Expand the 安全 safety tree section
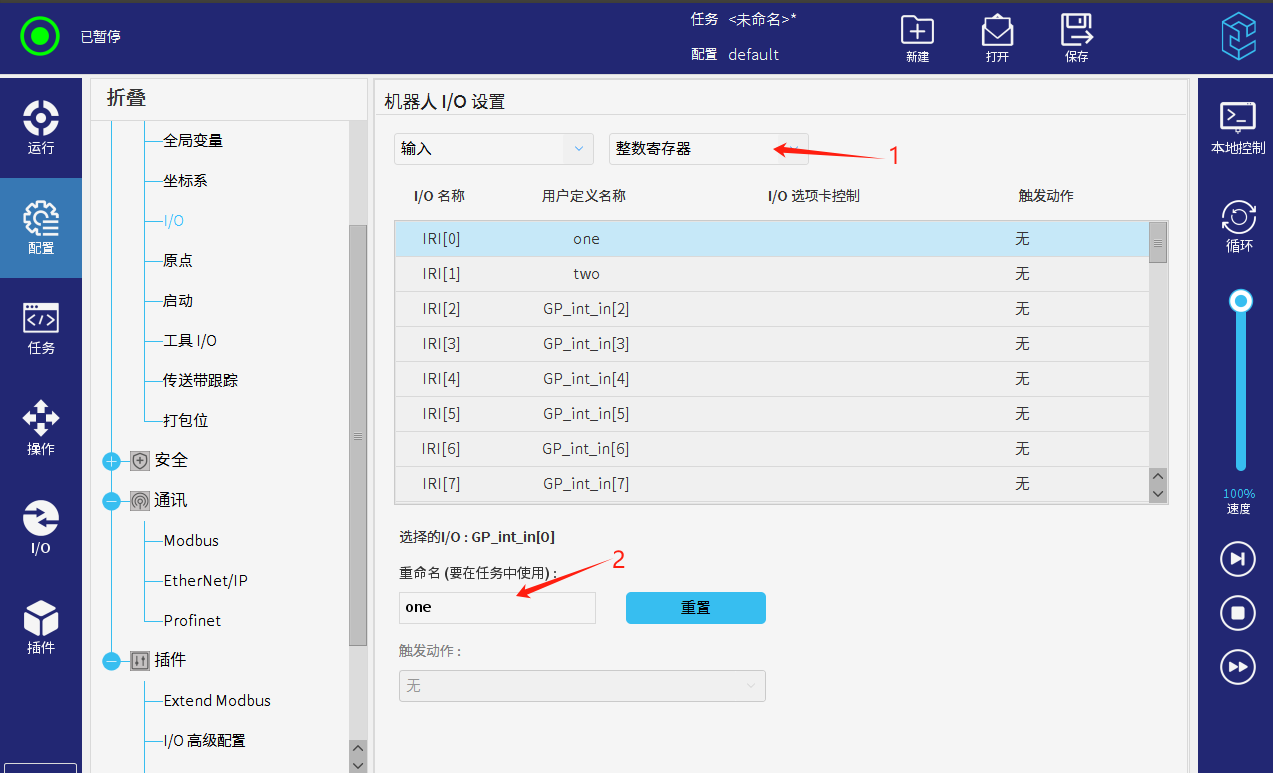1273x773 pixels. (111, 461)
